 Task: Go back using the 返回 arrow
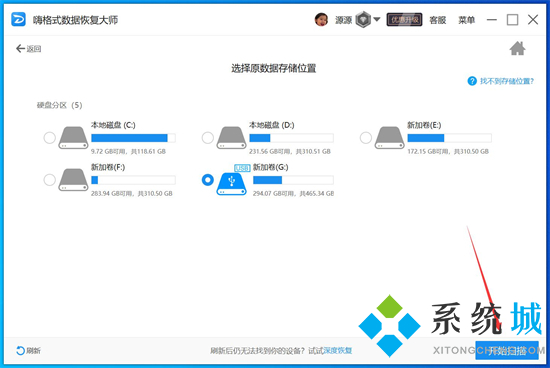coord(28,49)
